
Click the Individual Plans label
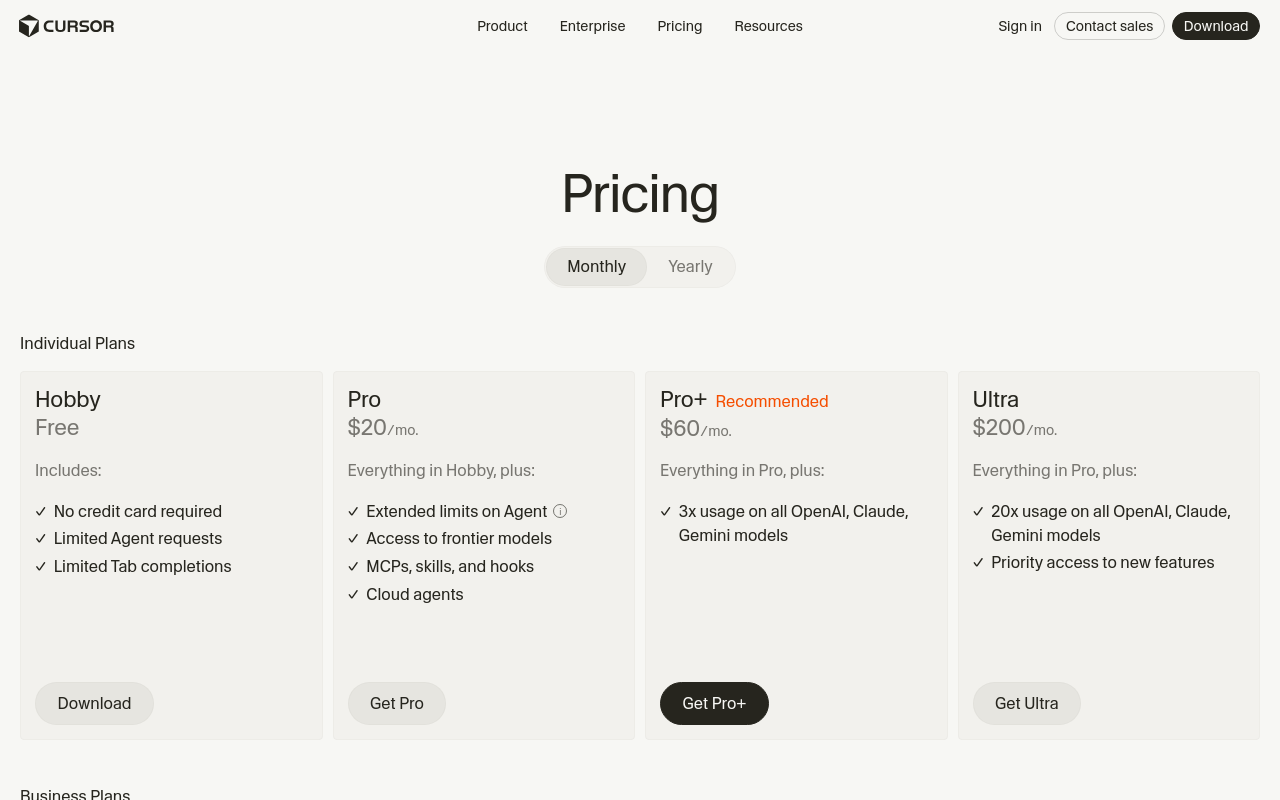point(77,343)
